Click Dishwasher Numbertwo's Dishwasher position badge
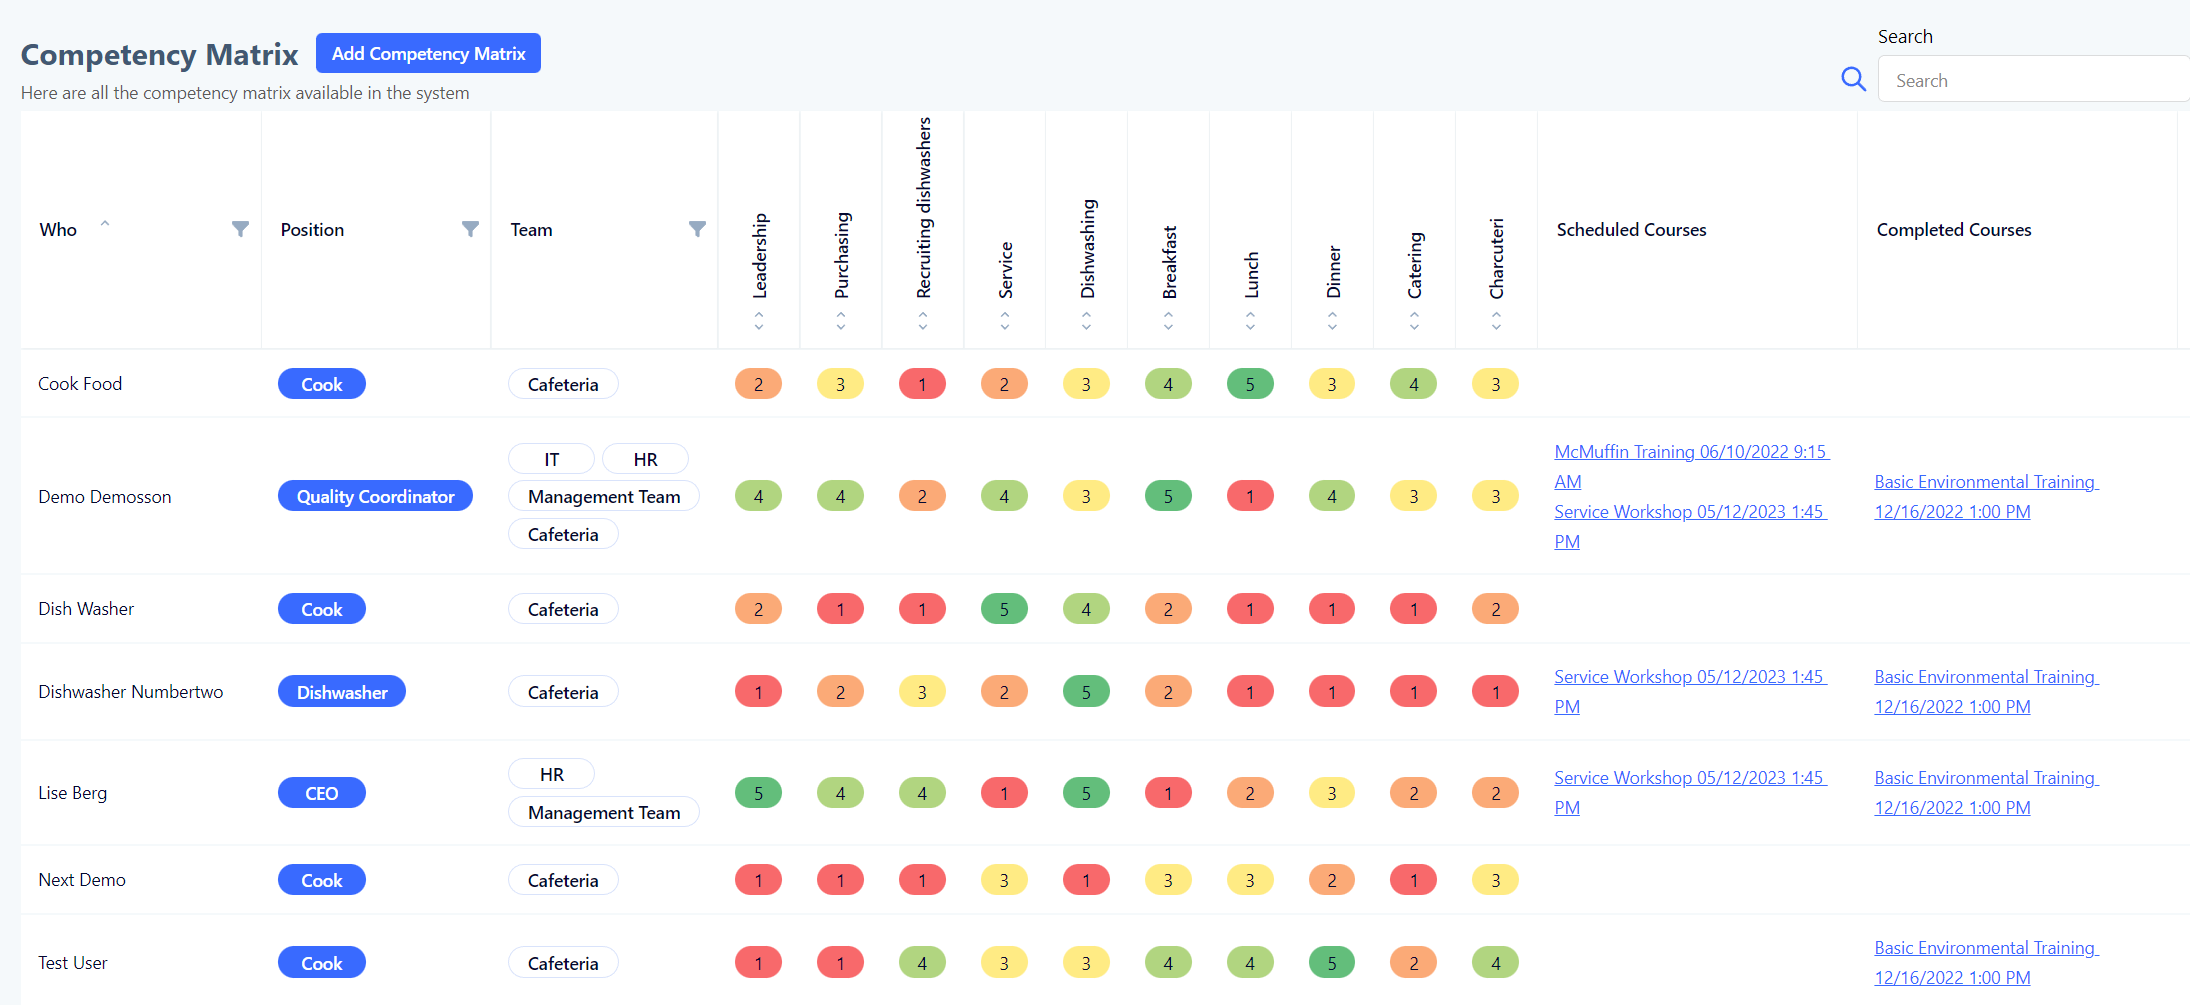Screen dimensions: 2190x1005 tap(342, 693)
